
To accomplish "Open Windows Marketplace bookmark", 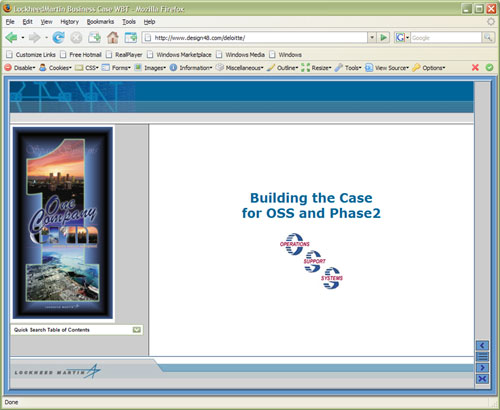I will coord(179,55).
